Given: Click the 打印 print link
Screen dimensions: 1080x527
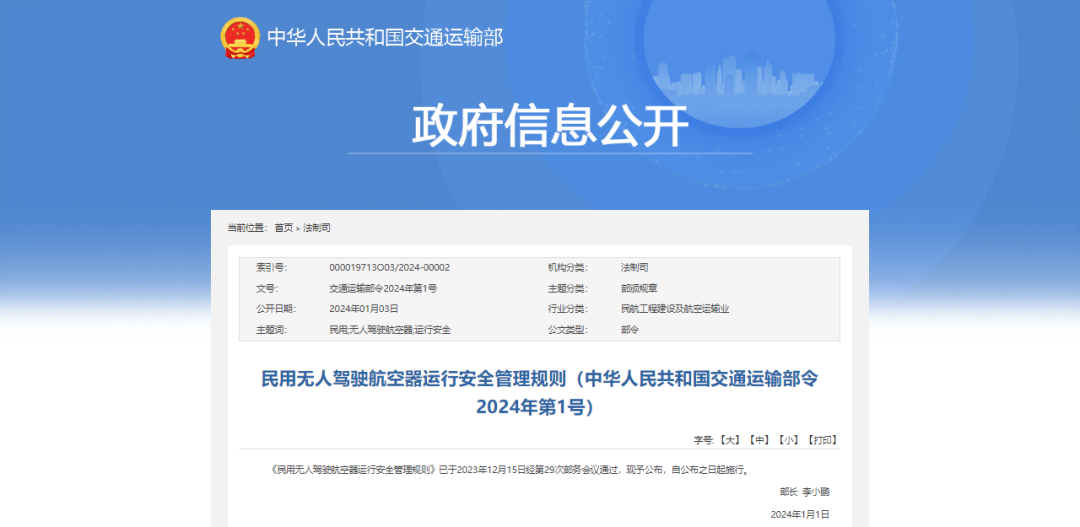Looking at the screenshot, I should coord(822,440).
